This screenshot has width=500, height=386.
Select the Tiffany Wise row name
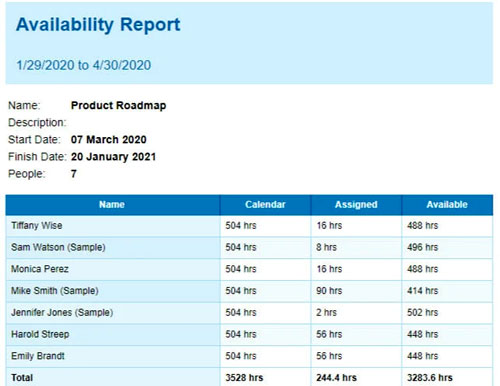click(37, 226)
